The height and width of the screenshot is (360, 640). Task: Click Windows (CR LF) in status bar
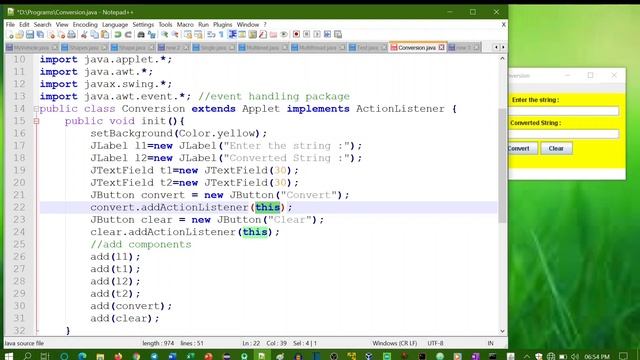tap(395, 343)
